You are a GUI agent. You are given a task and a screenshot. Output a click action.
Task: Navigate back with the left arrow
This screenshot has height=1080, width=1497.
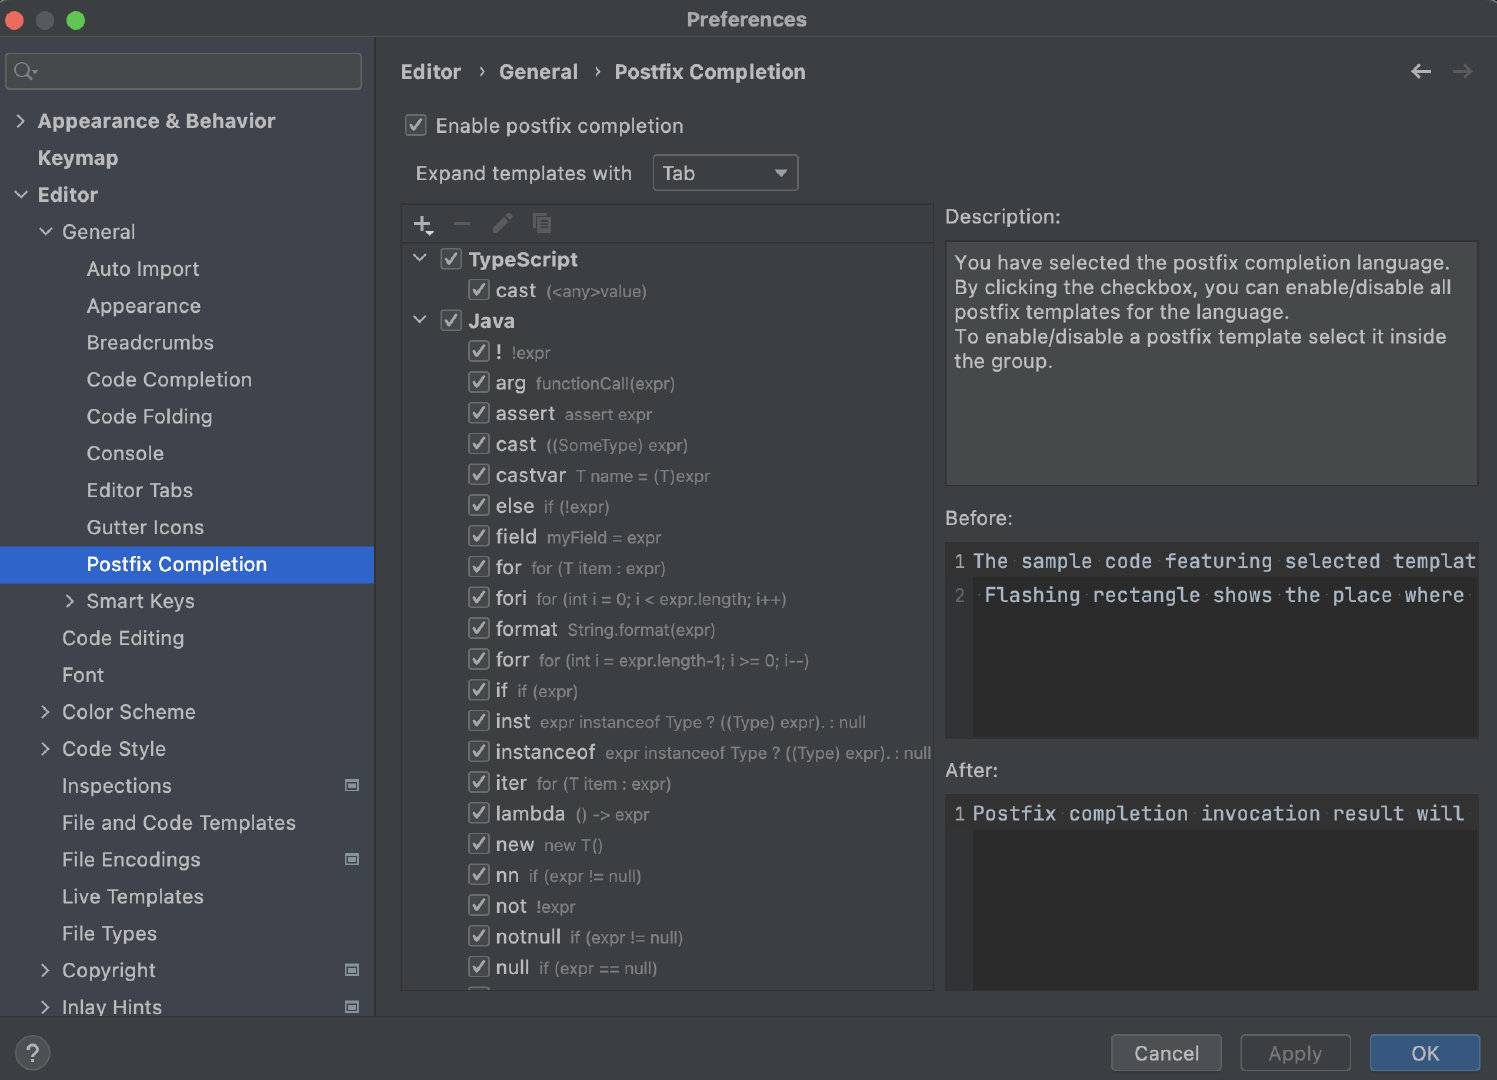click(1421, 72)
